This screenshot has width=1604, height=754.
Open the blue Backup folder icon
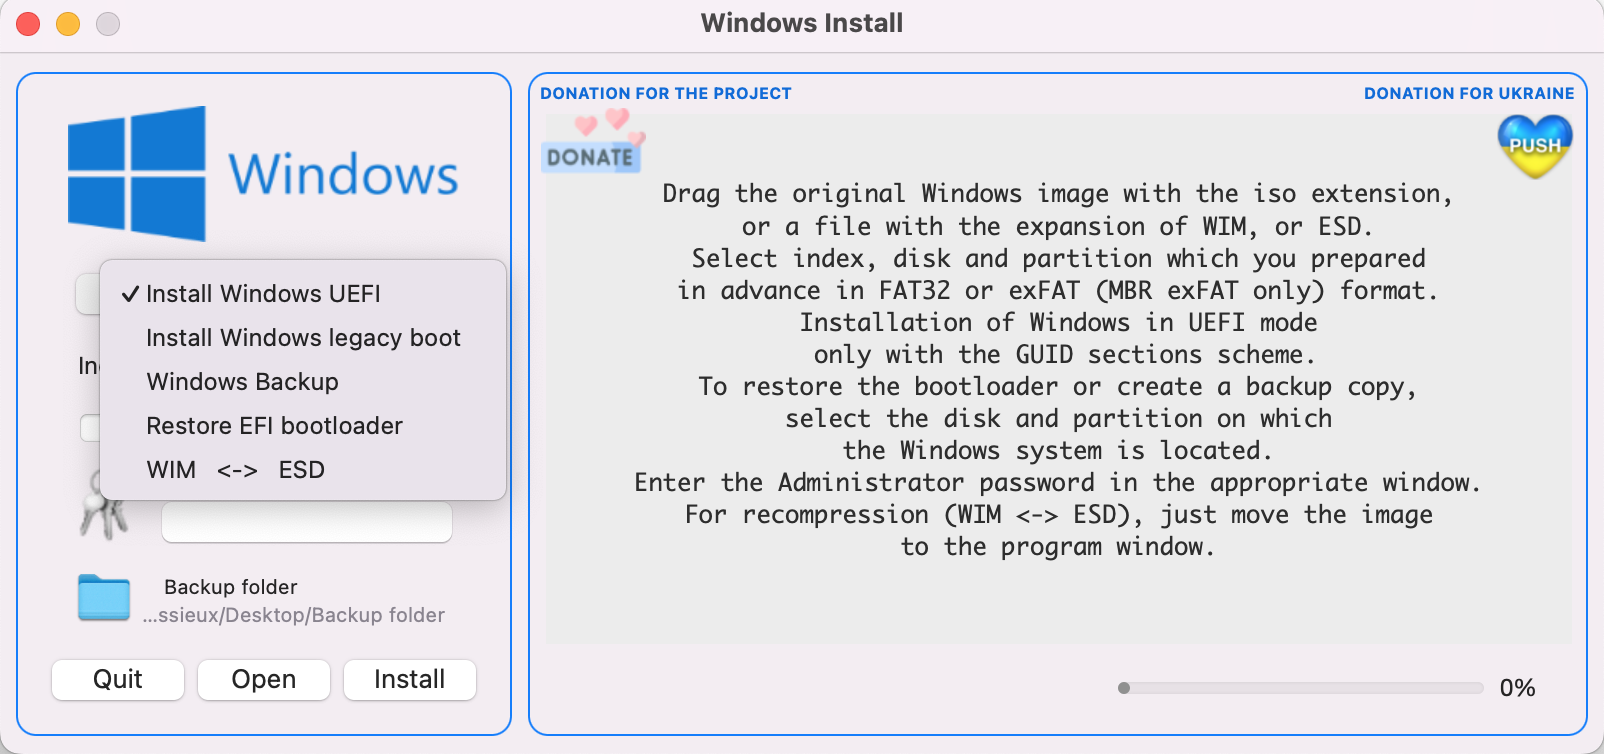click(104, 598)
